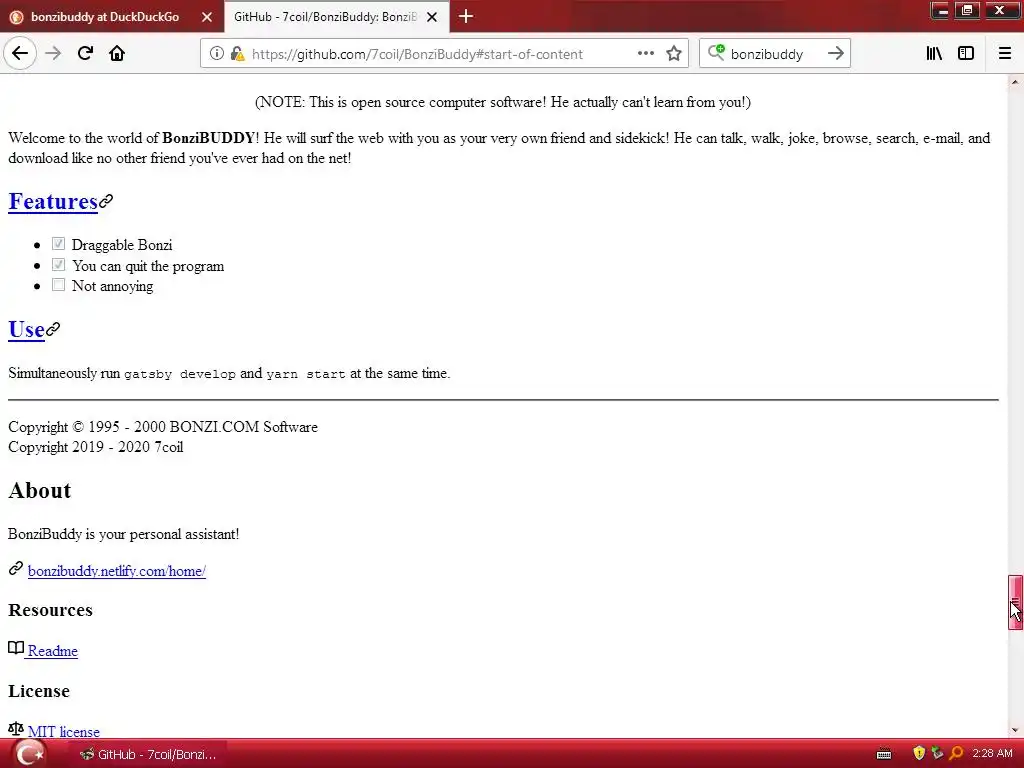The height and width of the screenshot is (768, 1024).
Task: Open the Readme link
Action: pyautogui.click(x=52, y=651)
